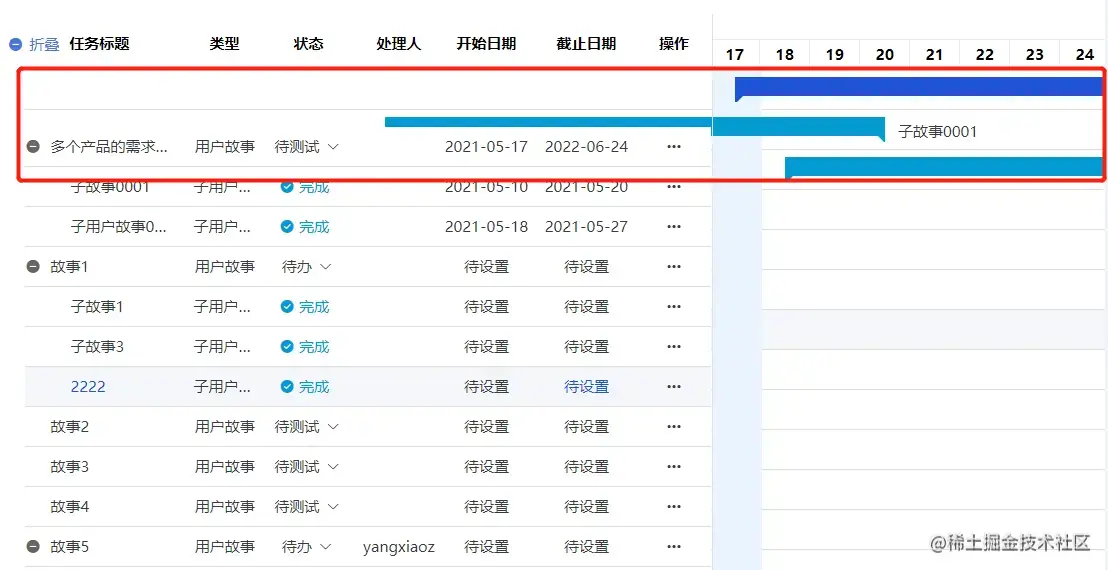Image resolution: width=1108 pixels, height=570 pixels.
Task: Click day 17 in the Gantt date header
Action: 735,55
